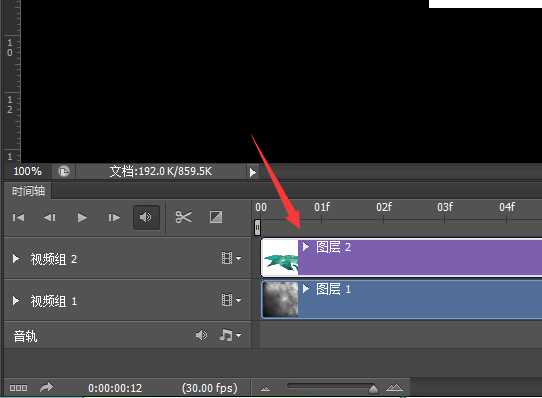Viewport: 542px width, 398px height.
Task: Split clip at playhead with scissors
Action: tap(183, 217)
